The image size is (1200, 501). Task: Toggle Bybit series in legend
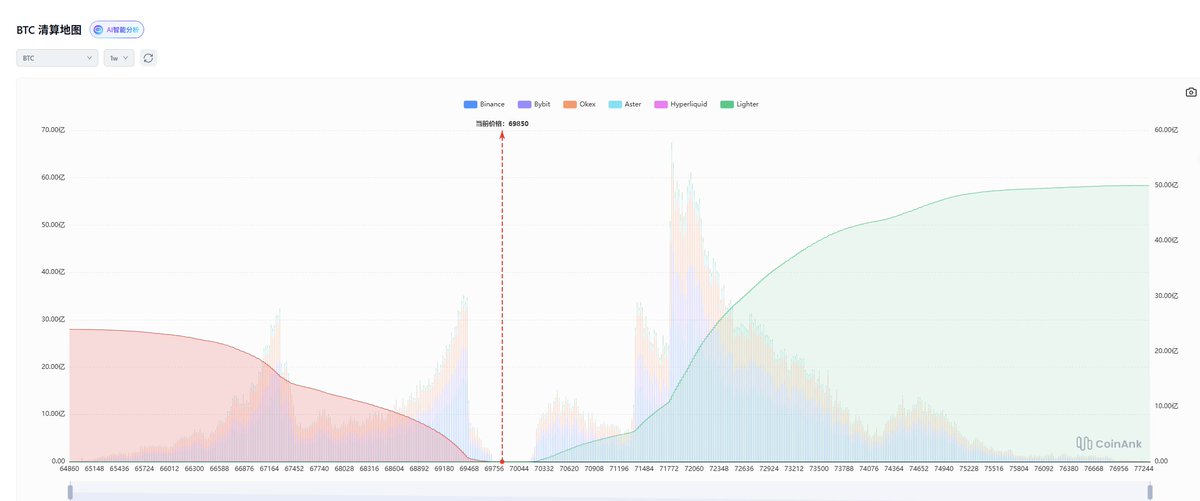pos(534,104)
